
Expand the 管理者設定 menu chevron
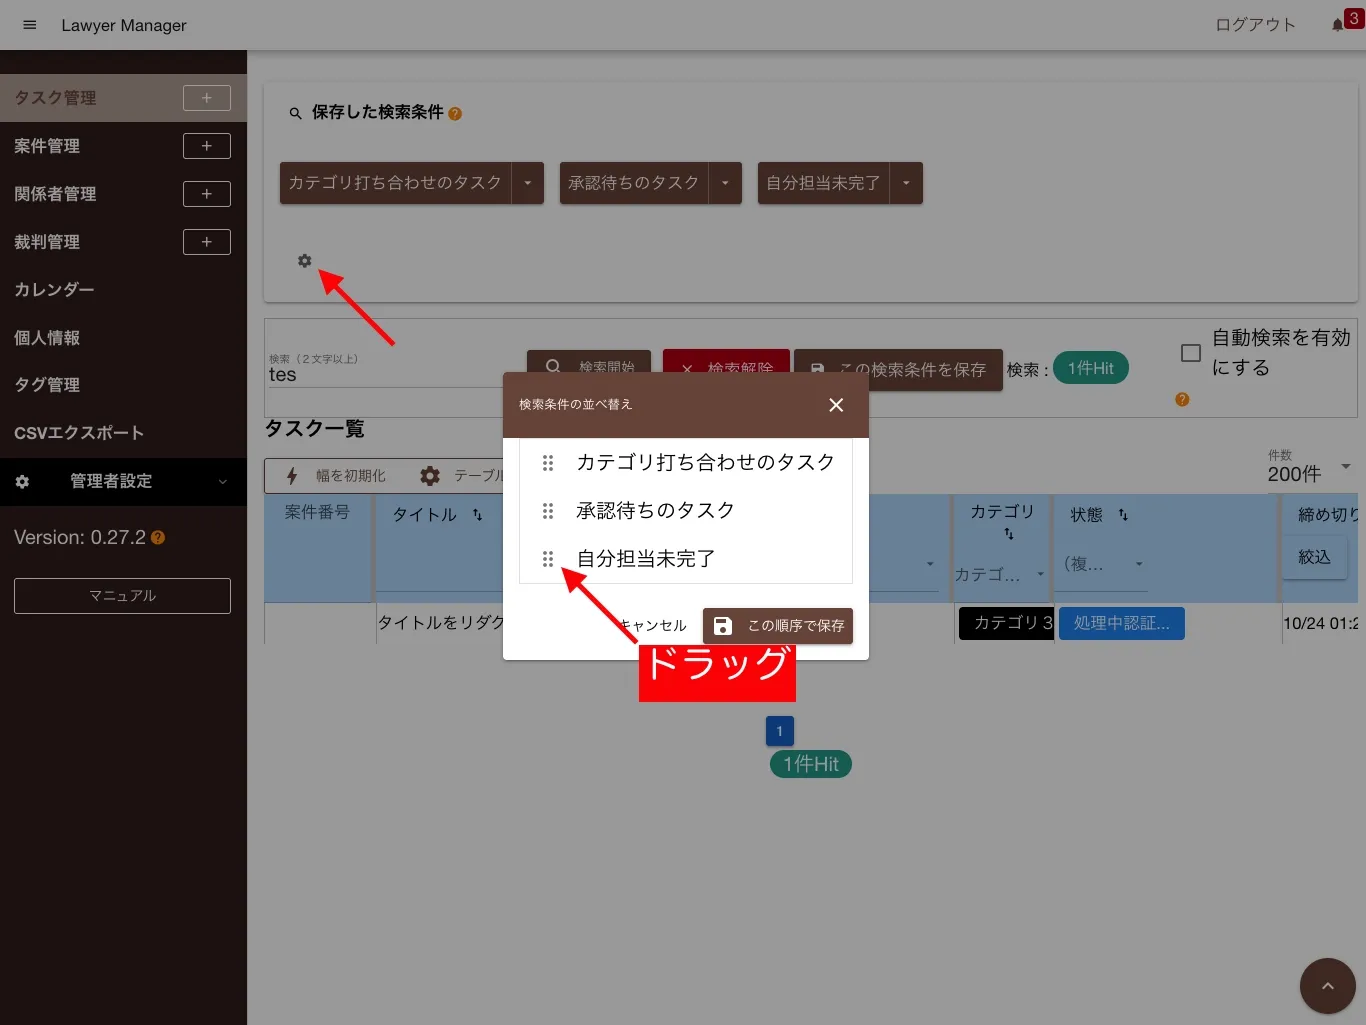click(x=222, y=482)
